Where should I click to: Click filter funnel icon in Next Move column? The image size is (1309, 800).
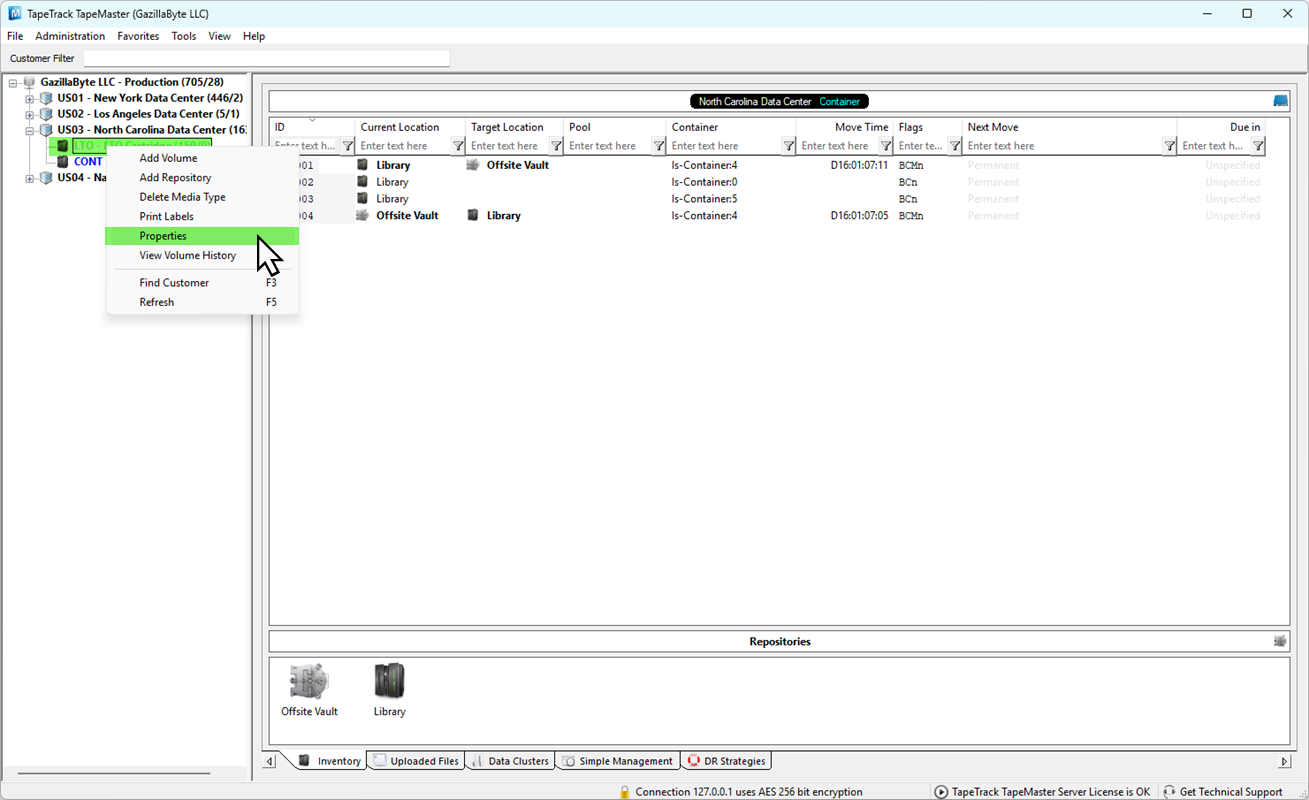1169,146
